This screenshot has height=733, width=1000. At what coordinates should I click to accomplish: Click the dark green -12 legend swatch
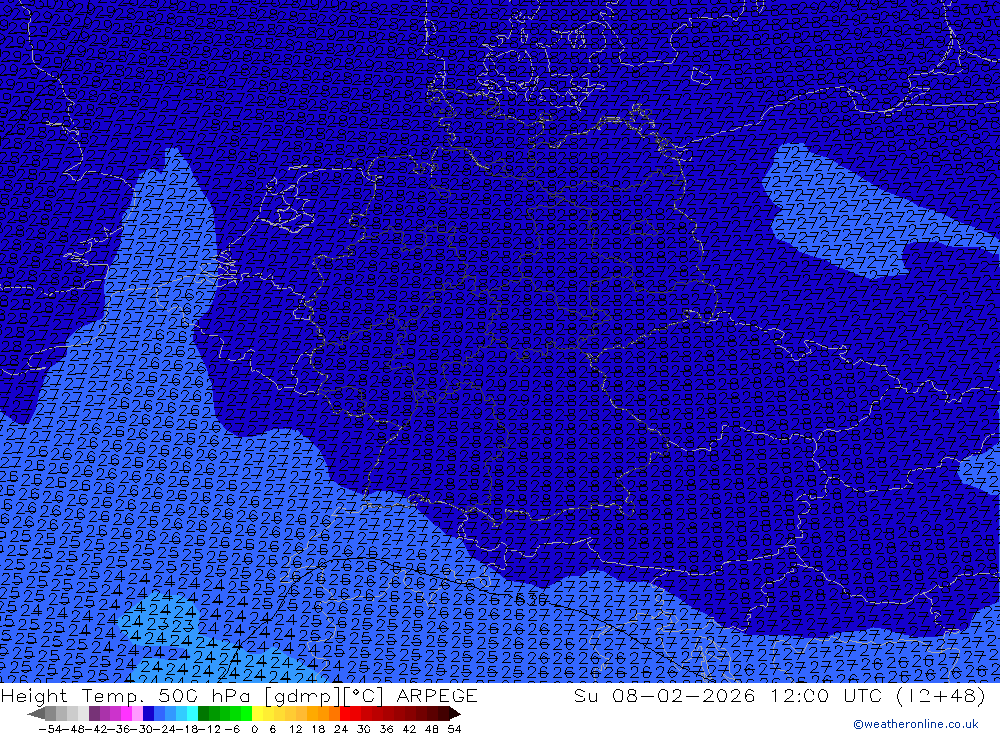click(x=203, y=714)
